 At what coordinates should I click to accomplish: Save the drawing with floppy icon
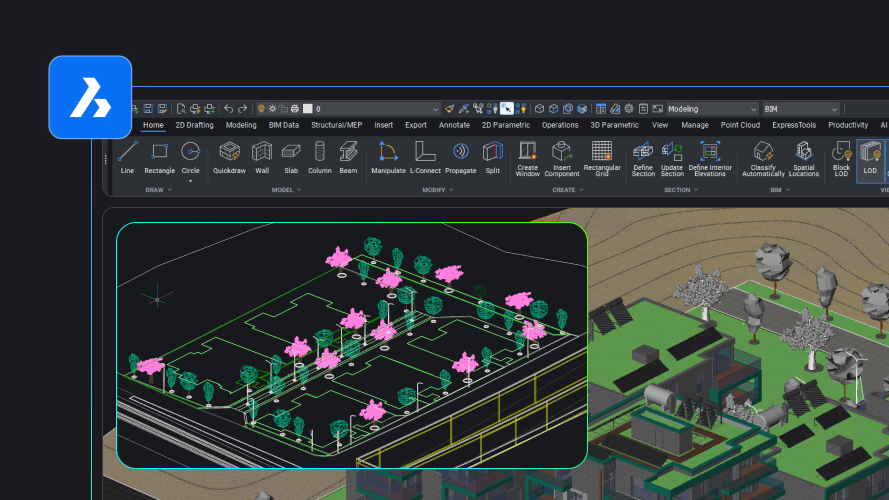coord(148,109)
